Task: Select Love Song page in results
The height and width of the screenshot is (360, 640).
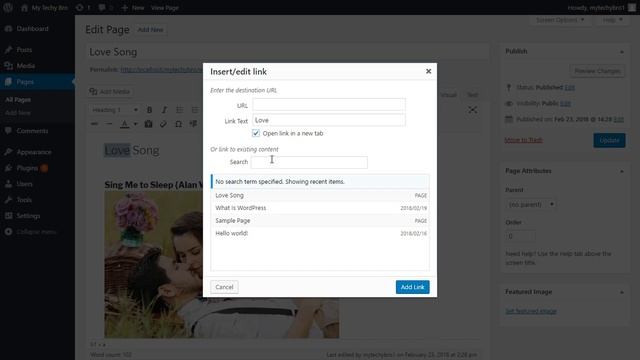Action: pos(320,196)
